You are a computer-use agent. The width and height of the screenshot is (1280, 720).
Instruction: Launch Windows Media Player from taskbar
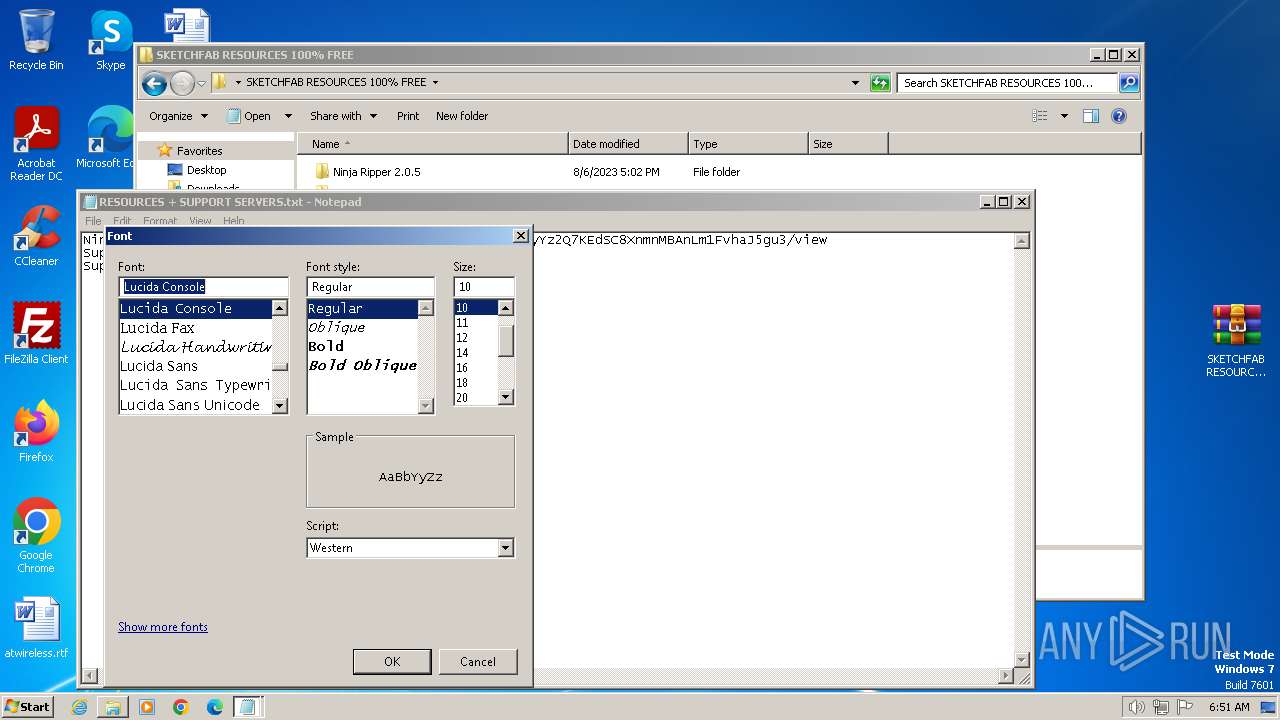coord(147,707)
